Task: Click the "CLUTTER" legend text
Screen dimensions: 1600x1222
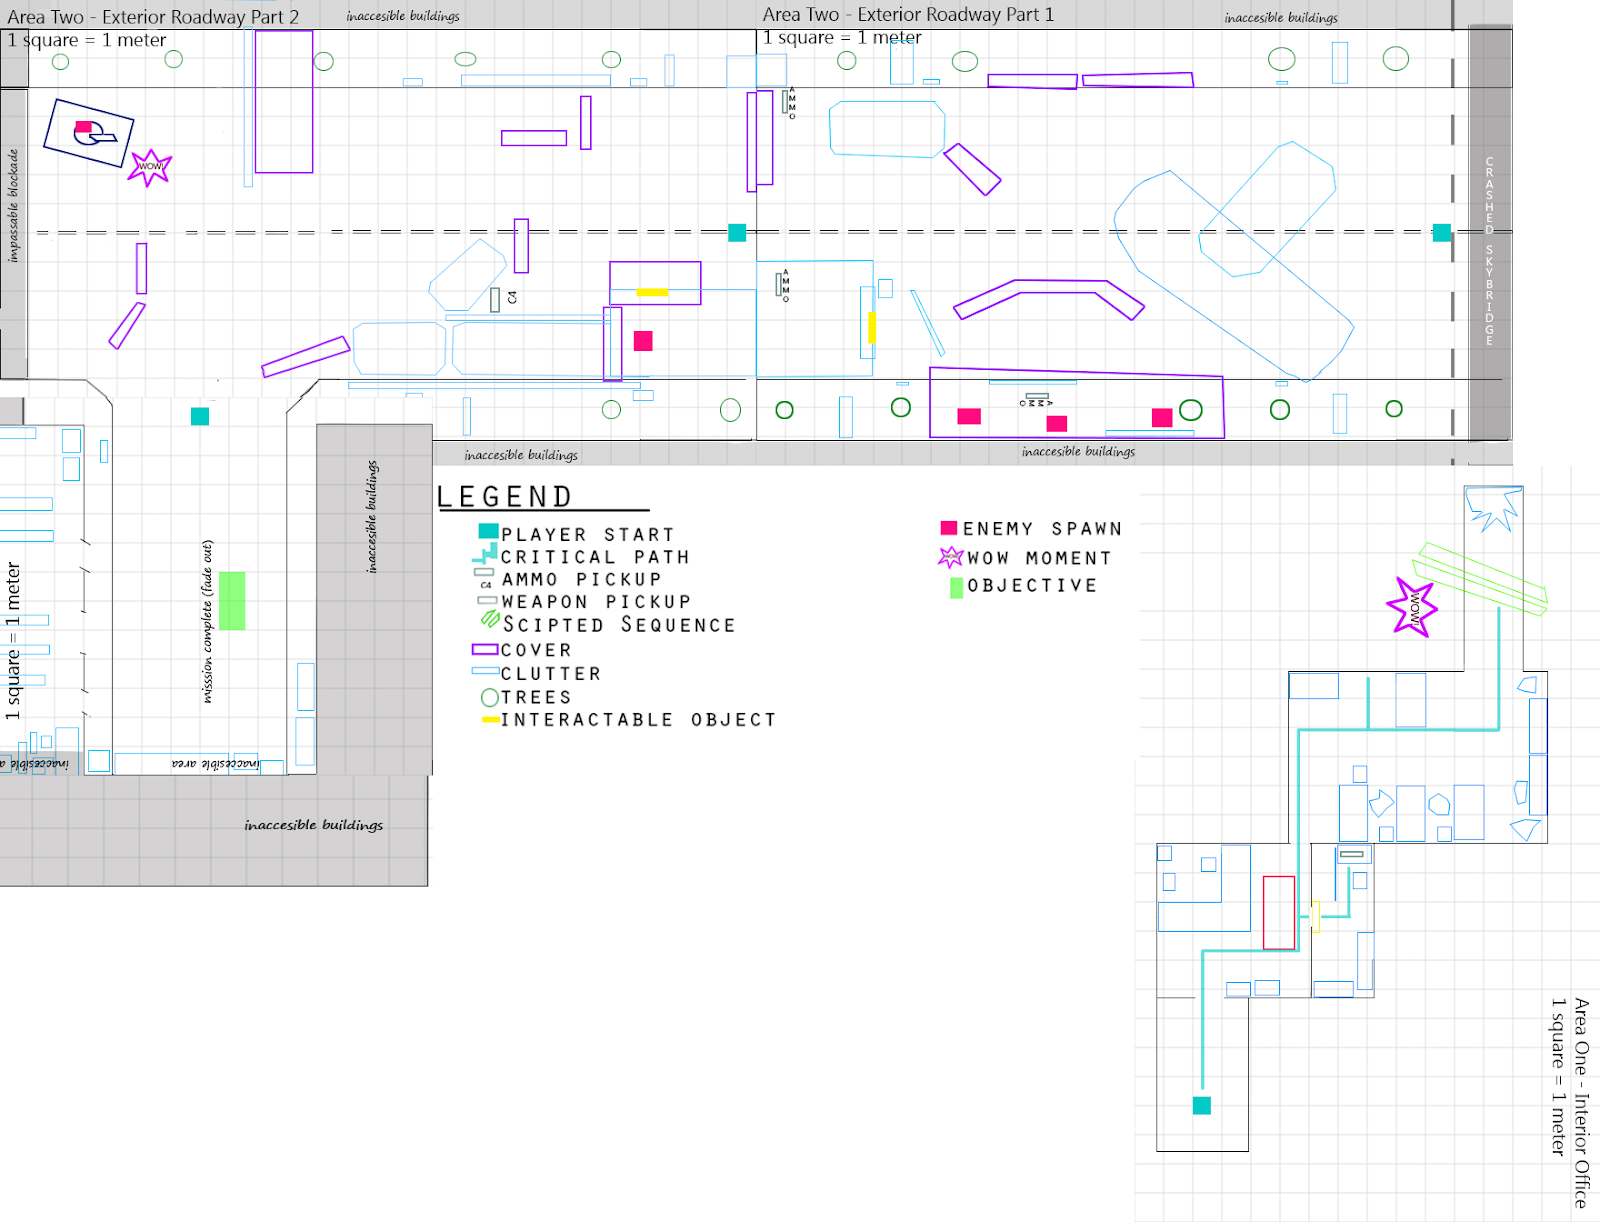Action: click(x=551, y=674)
